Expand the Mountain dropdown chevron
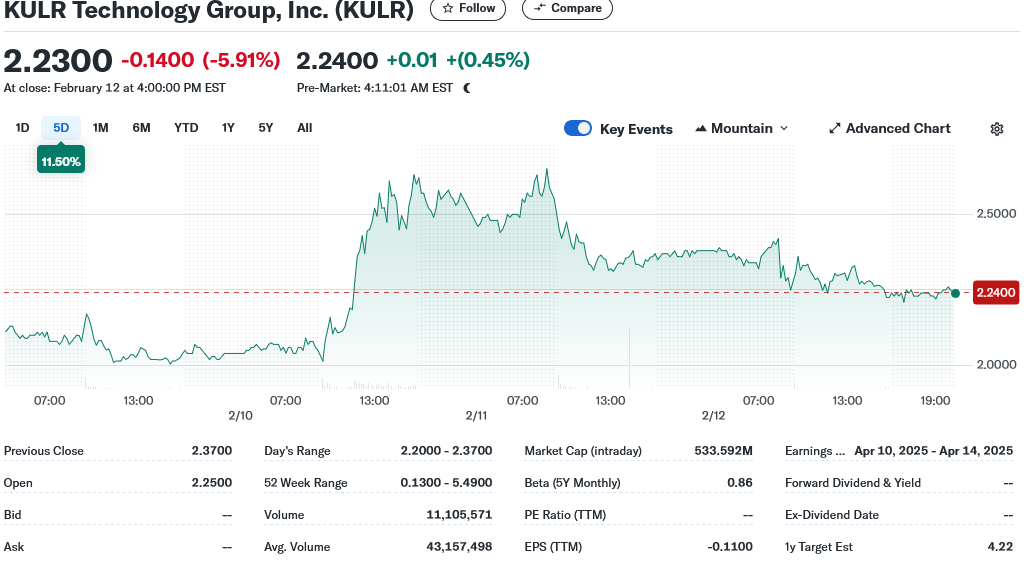1034x567 pixels. coord(784,129)
